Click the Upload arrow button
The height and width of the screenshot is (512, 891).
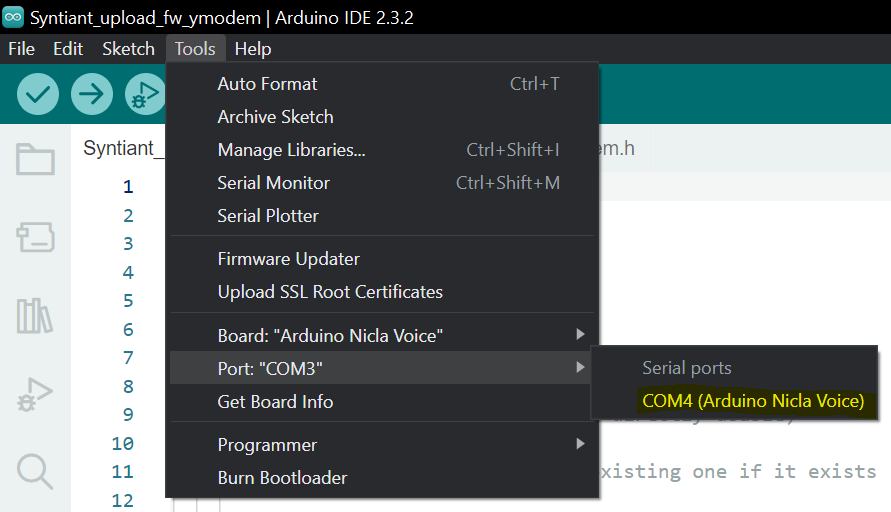tap(92, 95)
